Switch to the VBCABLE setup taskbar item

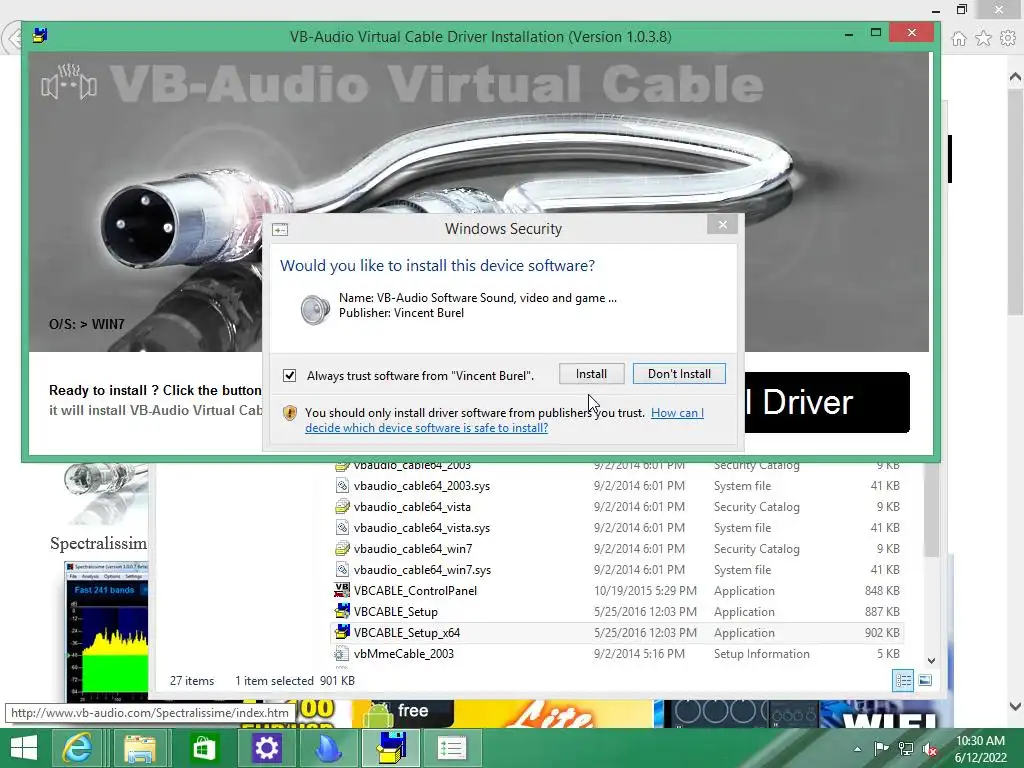coord(391,748)
